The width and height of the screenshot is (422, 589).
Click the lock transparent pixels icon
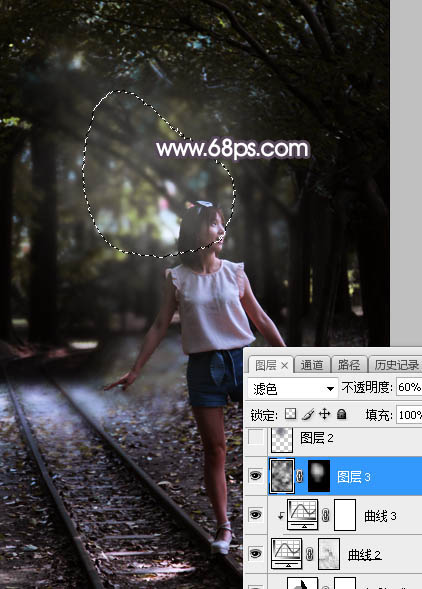pyautogui.click(x=290, y=414)
